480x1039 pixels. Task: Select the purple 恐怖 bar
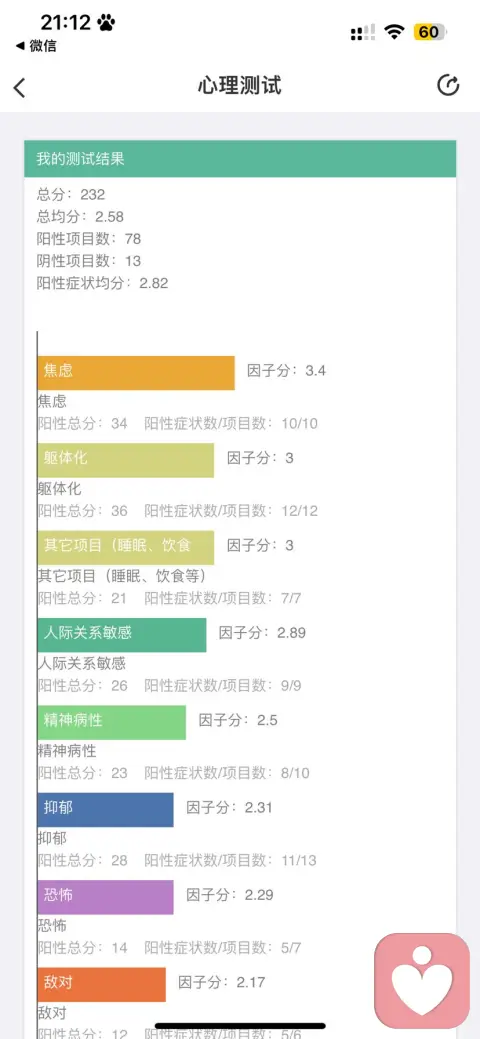pos(105,897)
